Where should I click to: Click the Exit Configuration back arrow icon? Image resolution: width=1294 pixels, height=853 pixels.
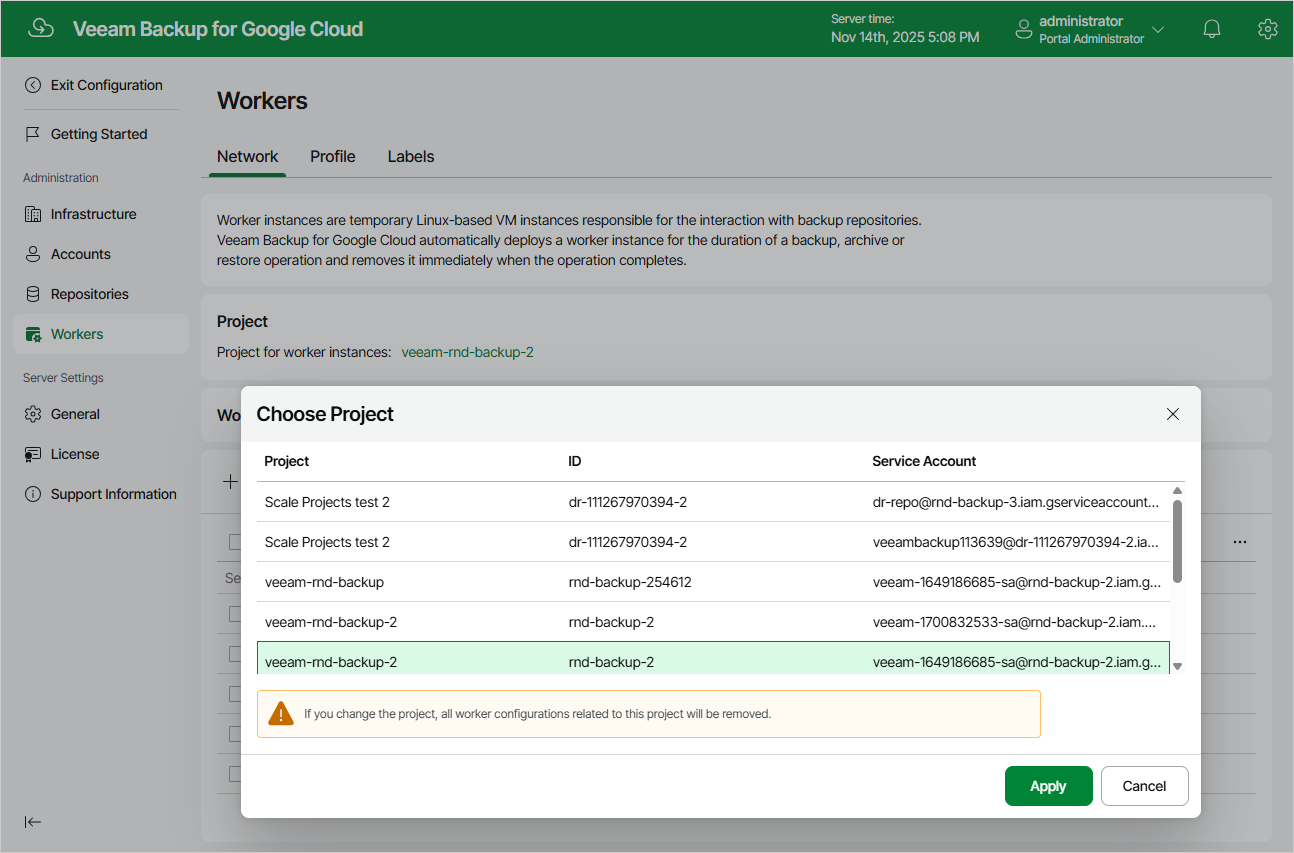click(33, 85)
